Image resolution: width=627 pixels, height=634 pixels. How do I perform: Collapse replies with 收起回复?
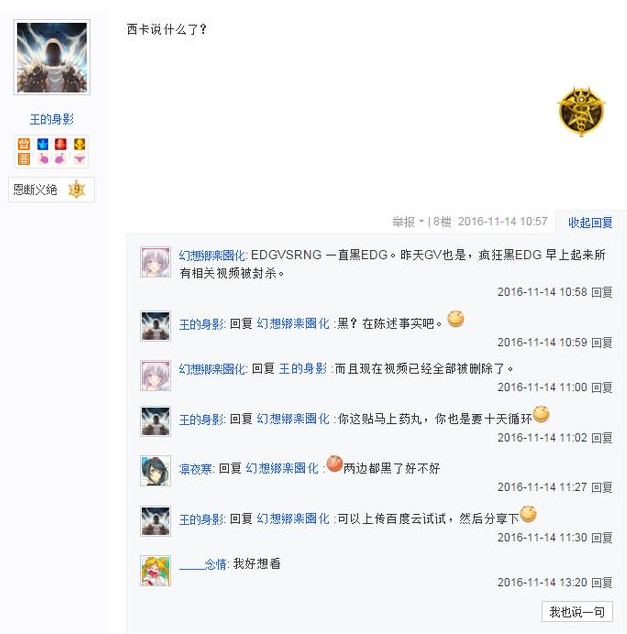[x=590, y=222]
